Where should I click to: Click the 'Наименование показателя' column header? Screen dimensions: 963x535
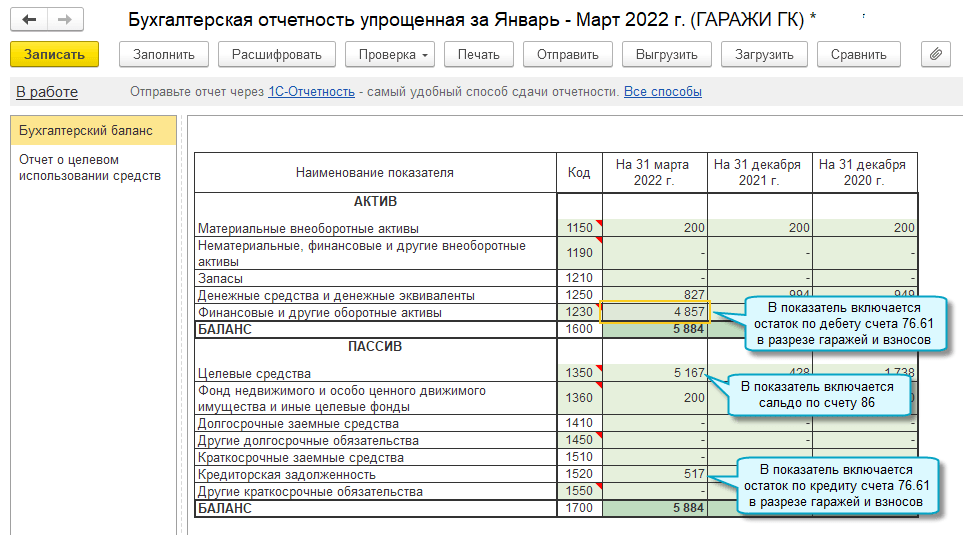(x=375, y=173)
